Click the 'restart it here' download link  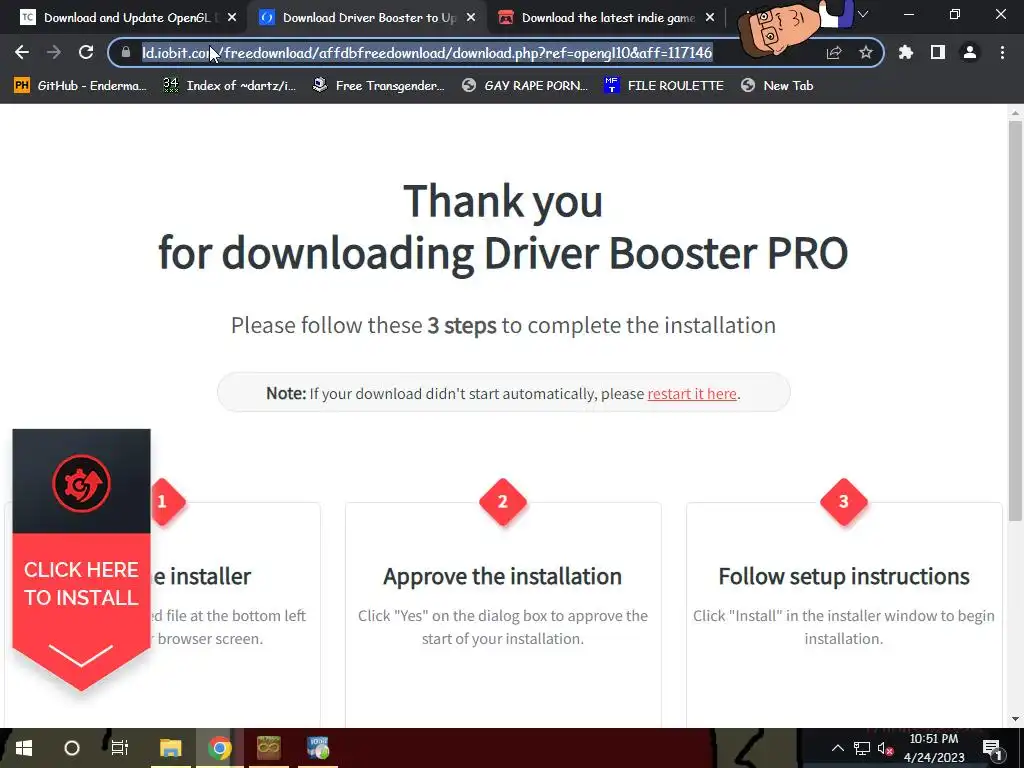(692, 394)
